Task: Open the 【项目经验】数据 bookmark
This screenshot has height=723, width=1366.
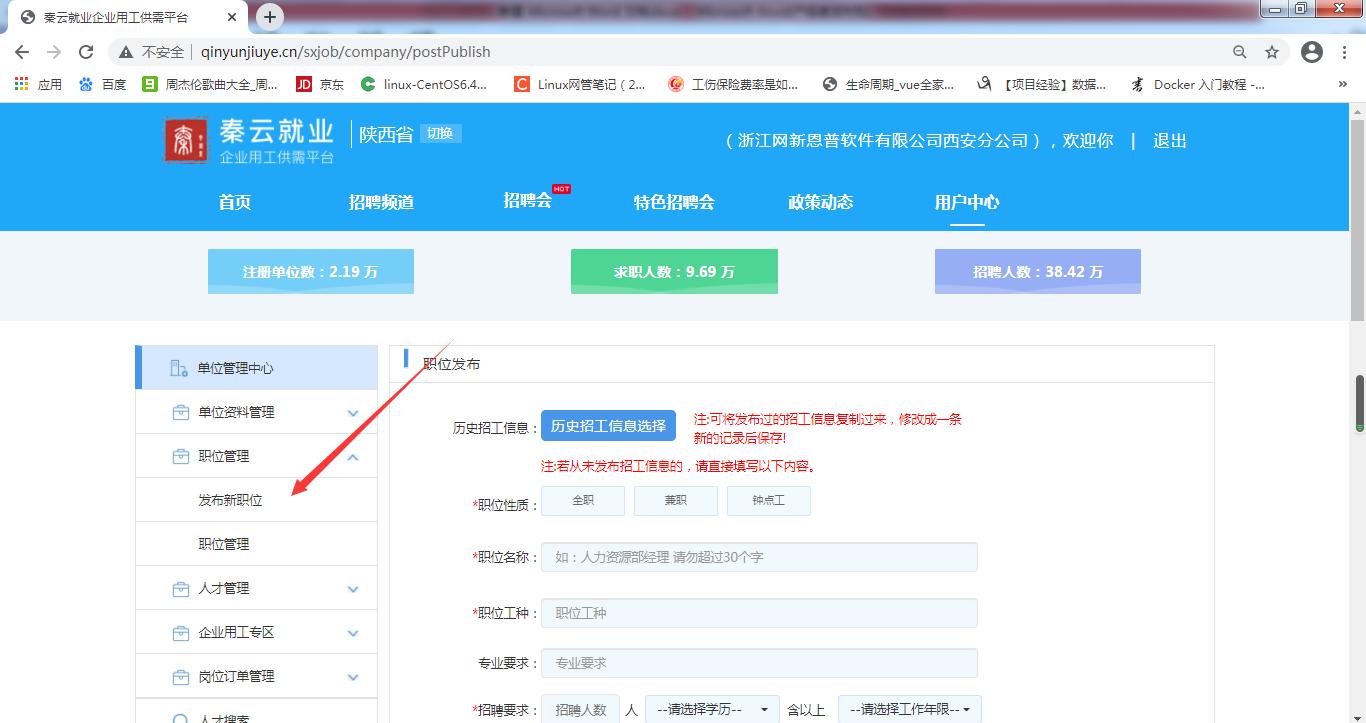Action: (1042, 85)
